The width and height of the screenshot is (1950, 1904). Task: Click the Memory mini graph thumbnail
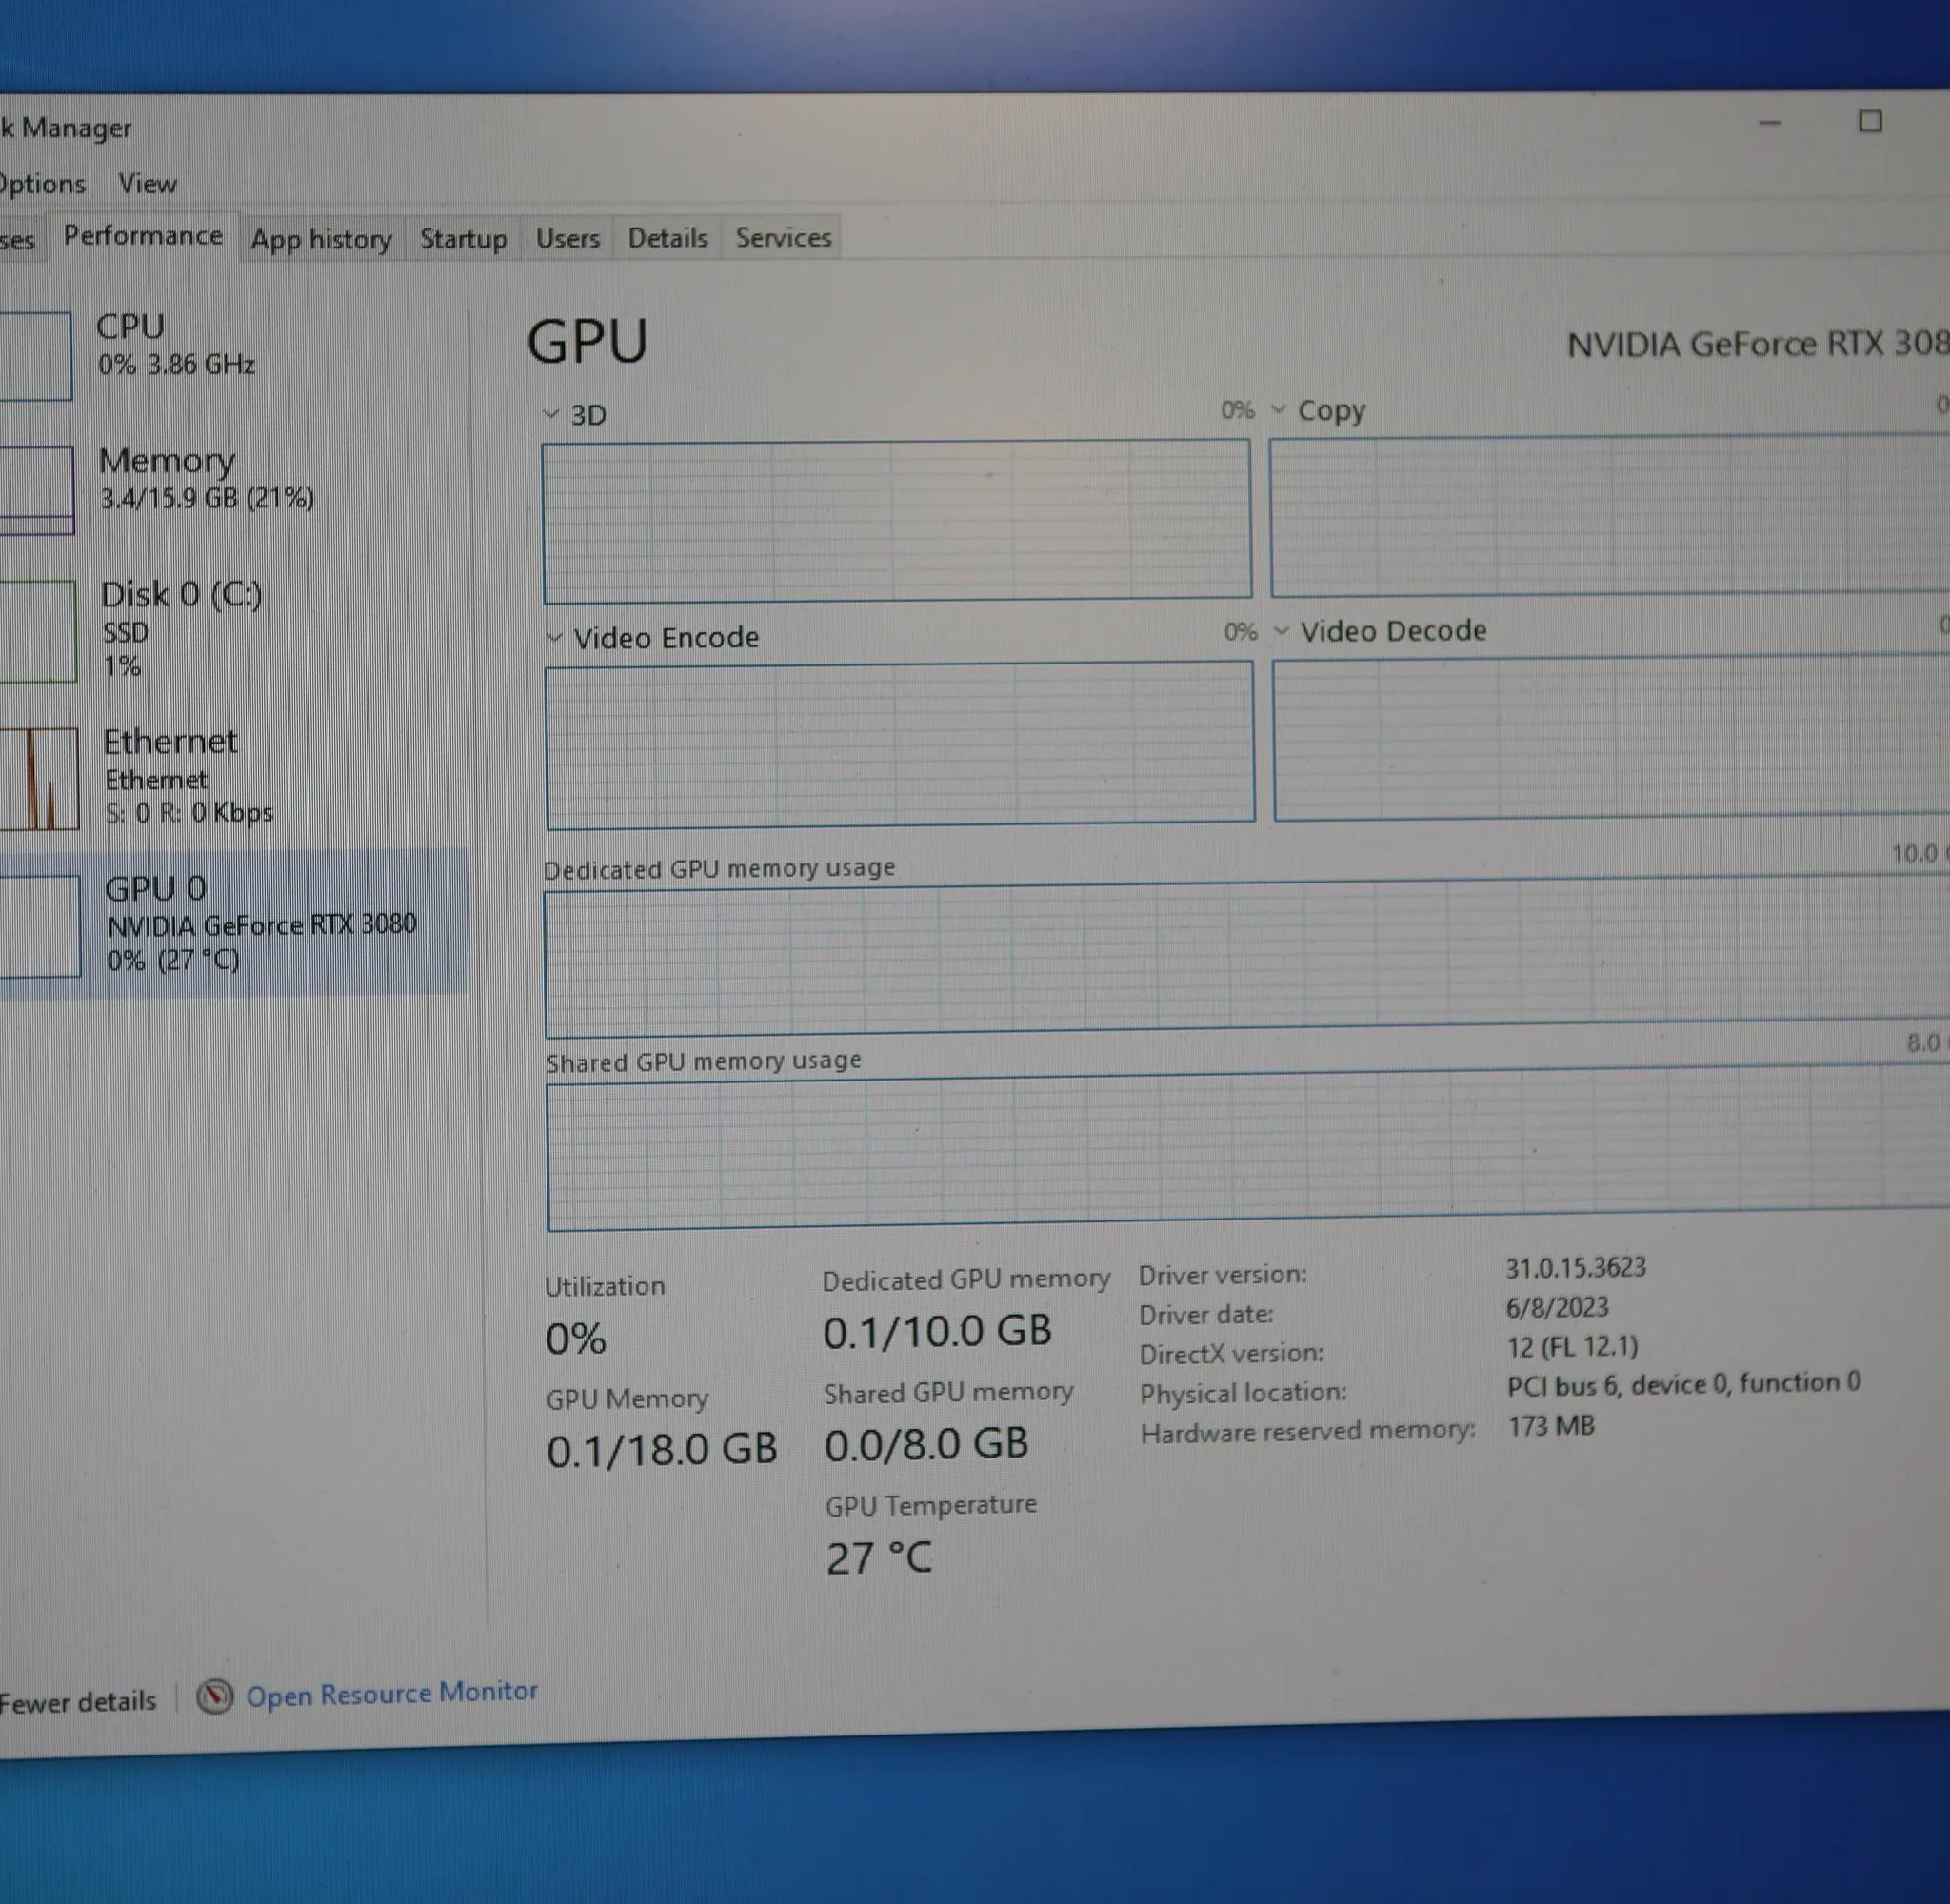(36, 490)
